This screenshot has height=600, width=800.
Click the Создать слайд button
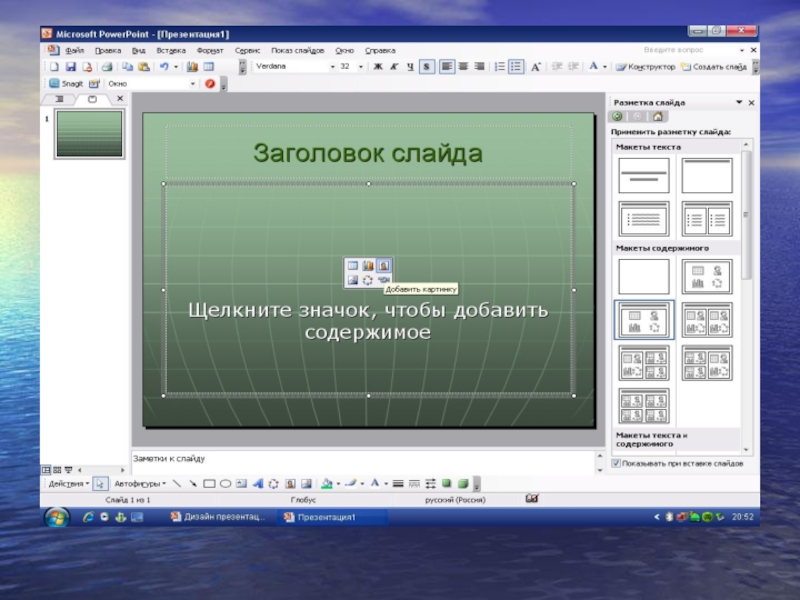[714, 67]
